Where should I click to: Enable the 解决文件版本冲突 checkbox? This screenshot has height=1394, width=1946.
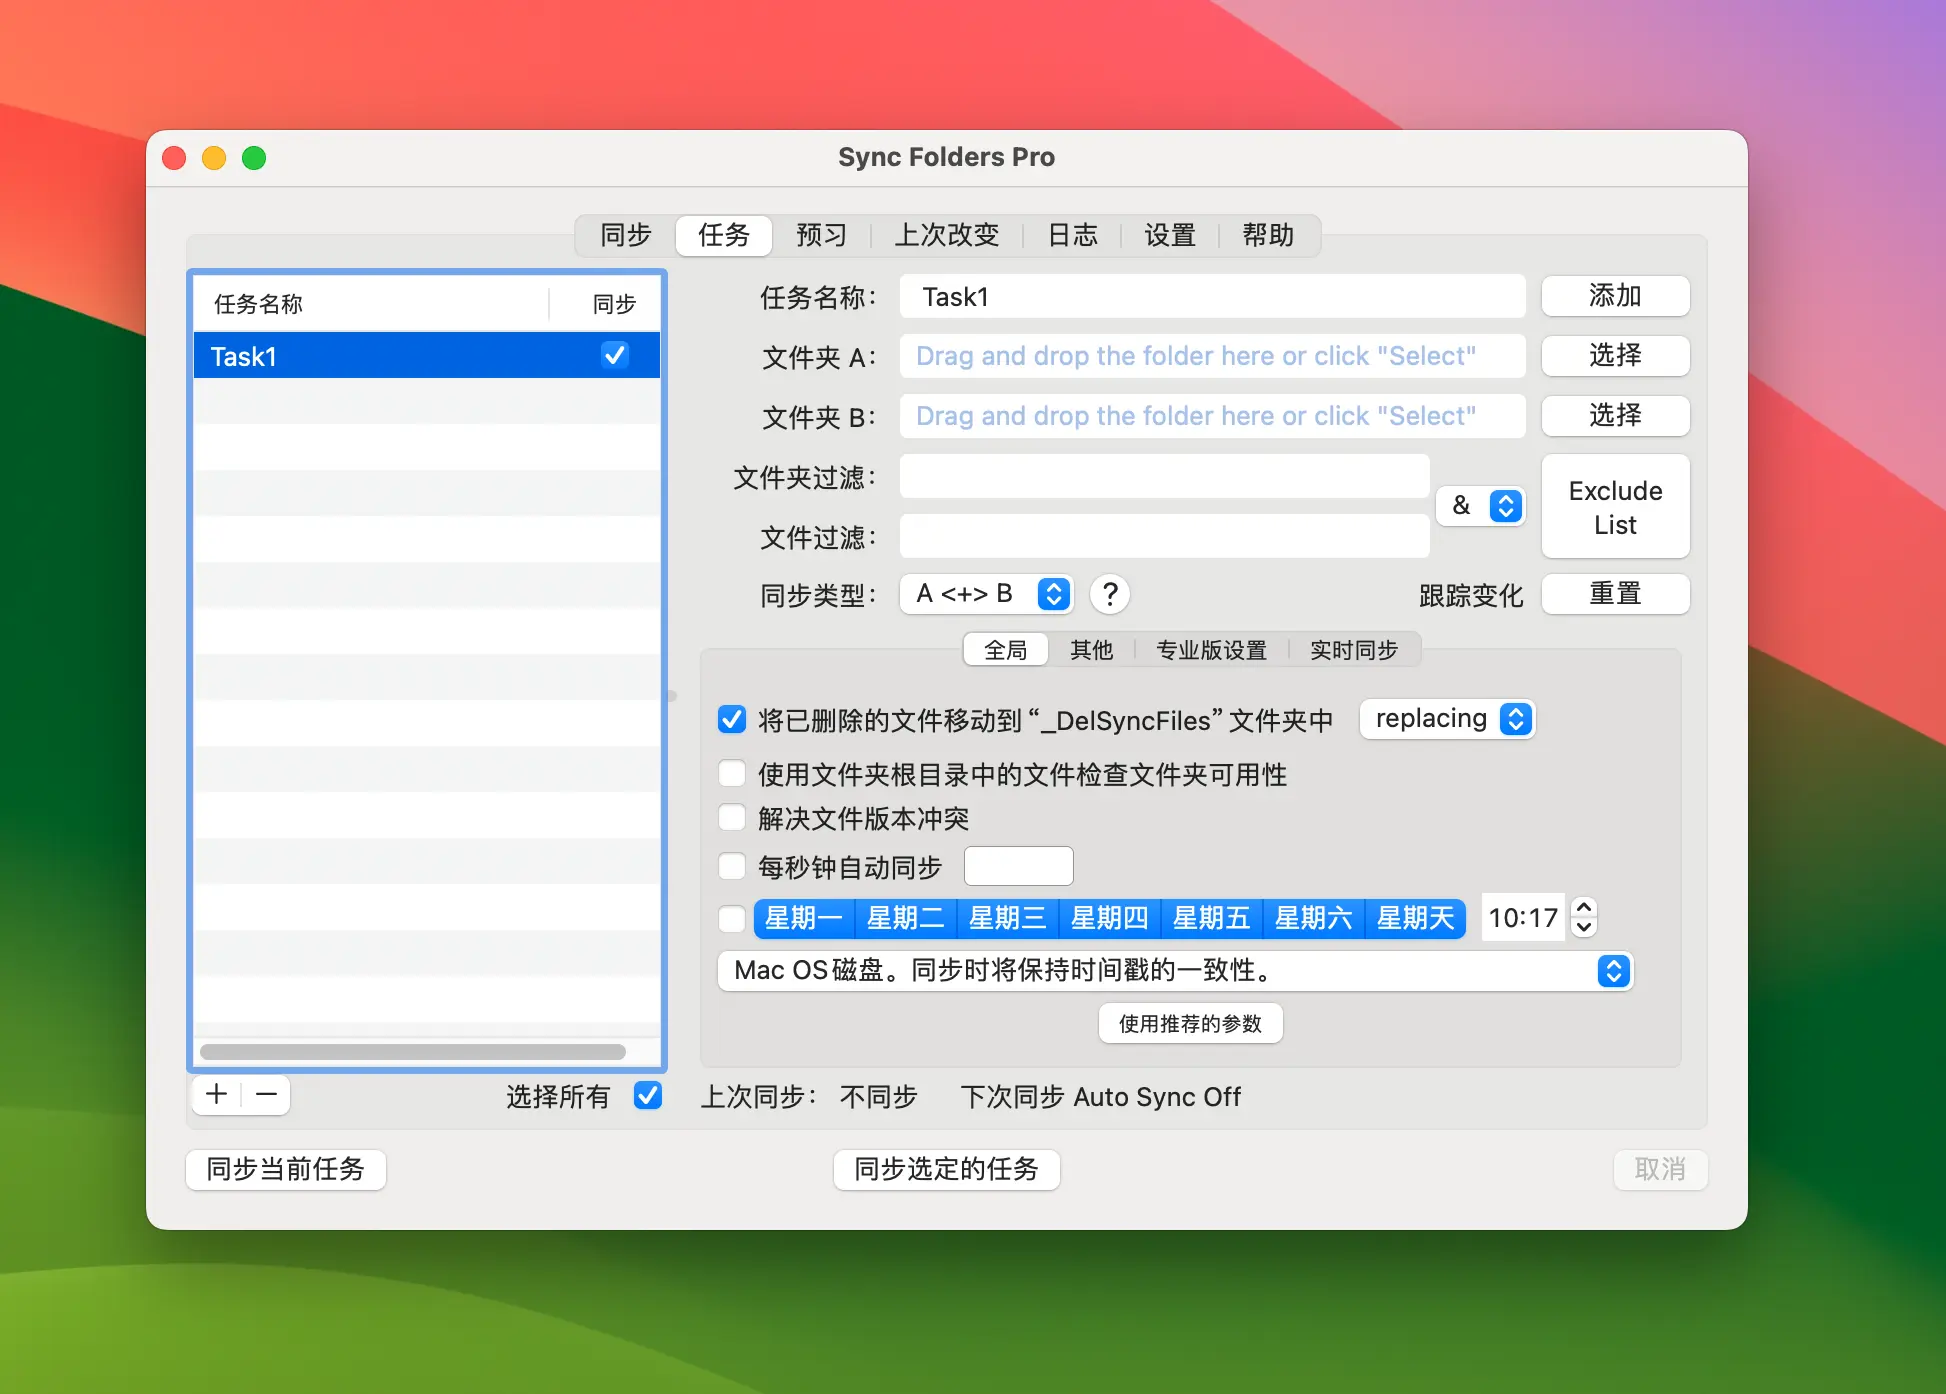731,817
